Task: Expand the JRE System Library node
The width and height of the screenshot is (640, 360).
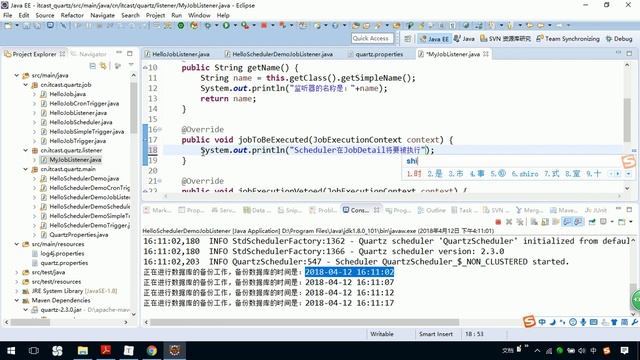Action: [x=17, y=291]
